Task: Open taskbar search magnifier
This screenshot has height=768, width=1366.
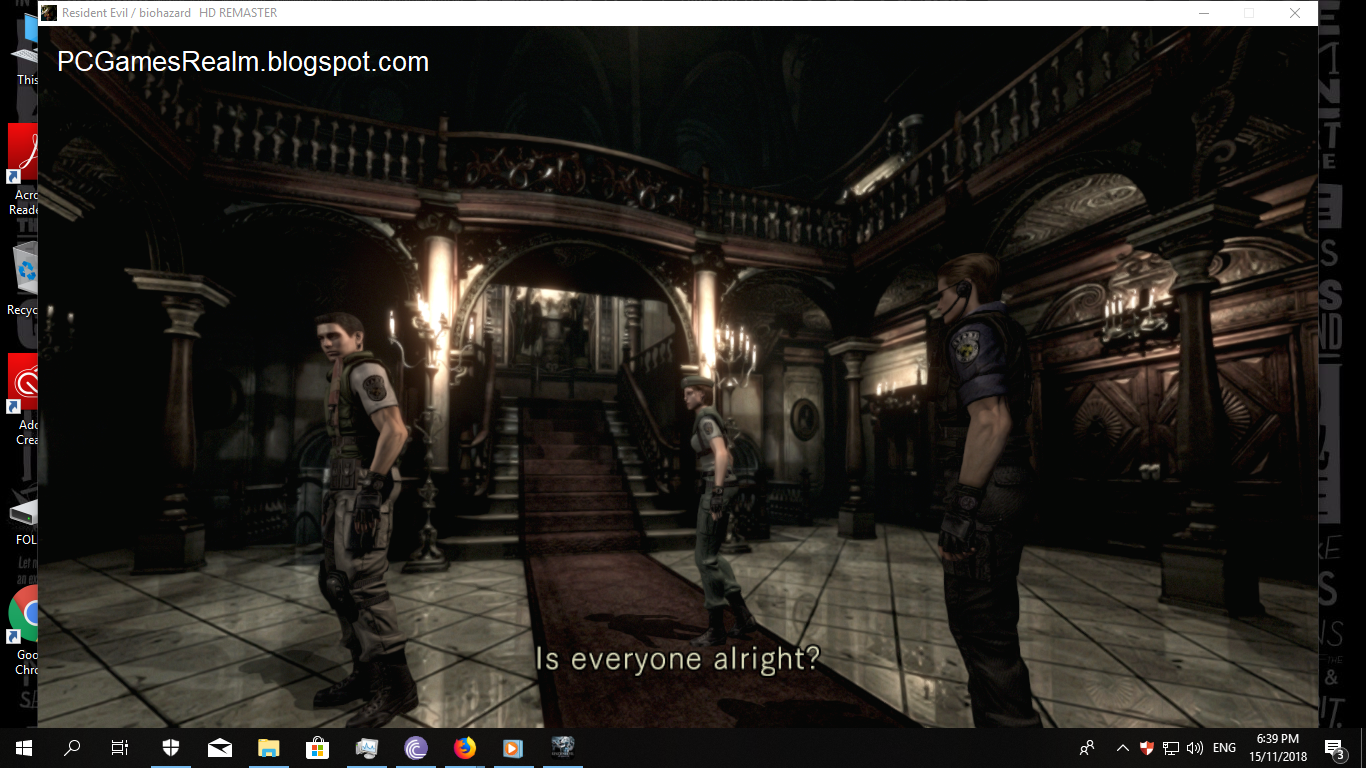Action: (72, 747)
